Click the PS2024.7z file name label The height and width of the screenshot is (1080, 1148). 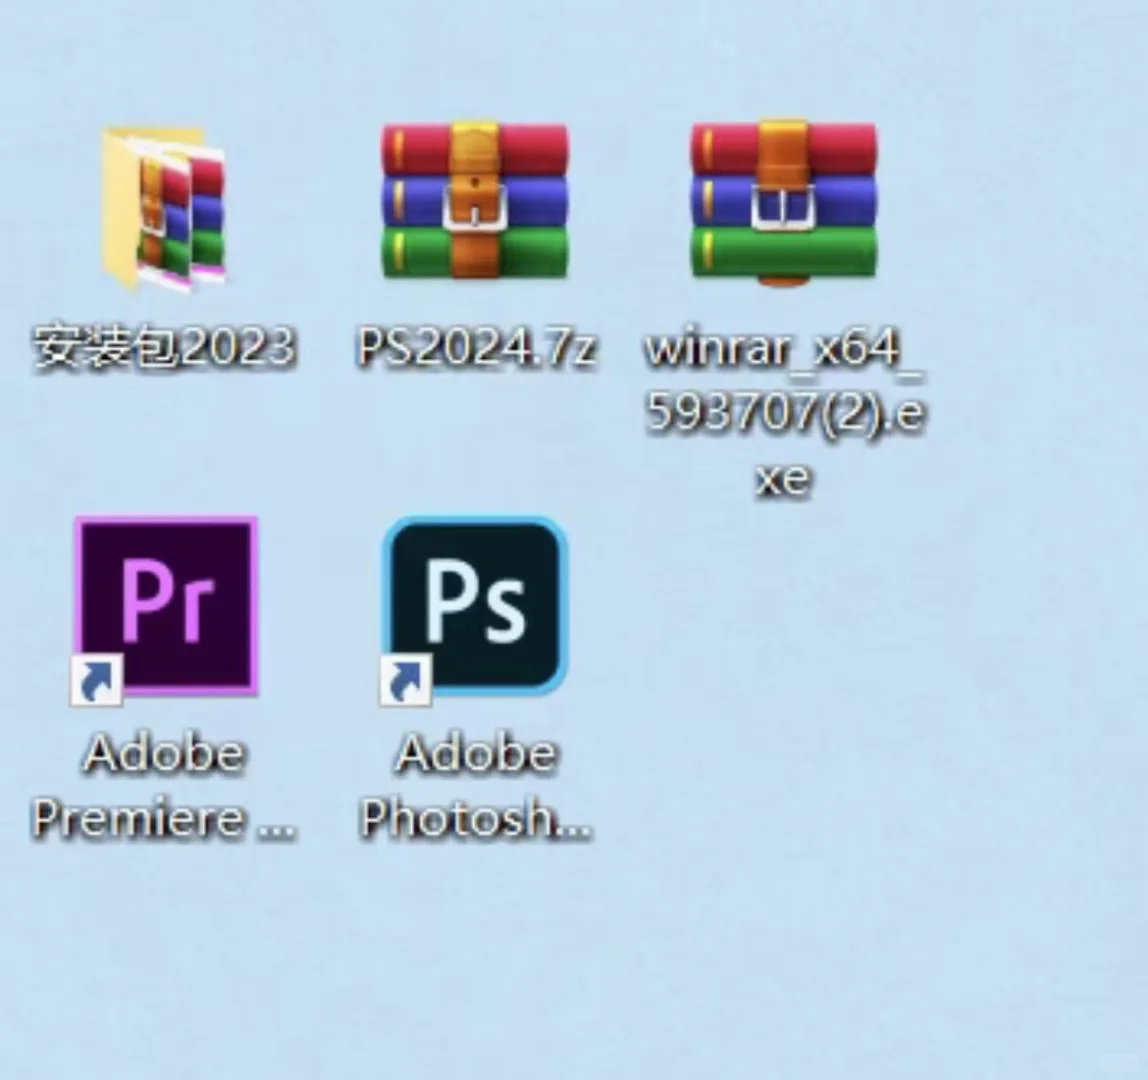(477, 347)
